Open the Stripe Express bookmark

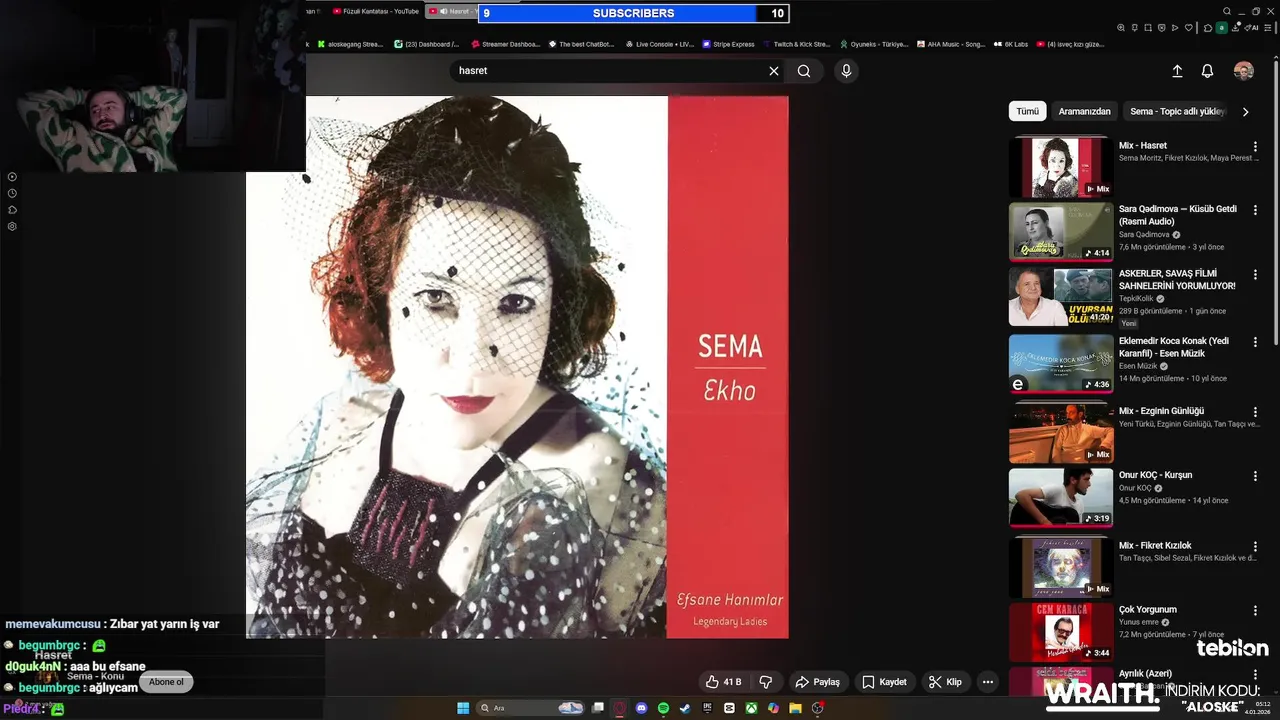(728, 44)
